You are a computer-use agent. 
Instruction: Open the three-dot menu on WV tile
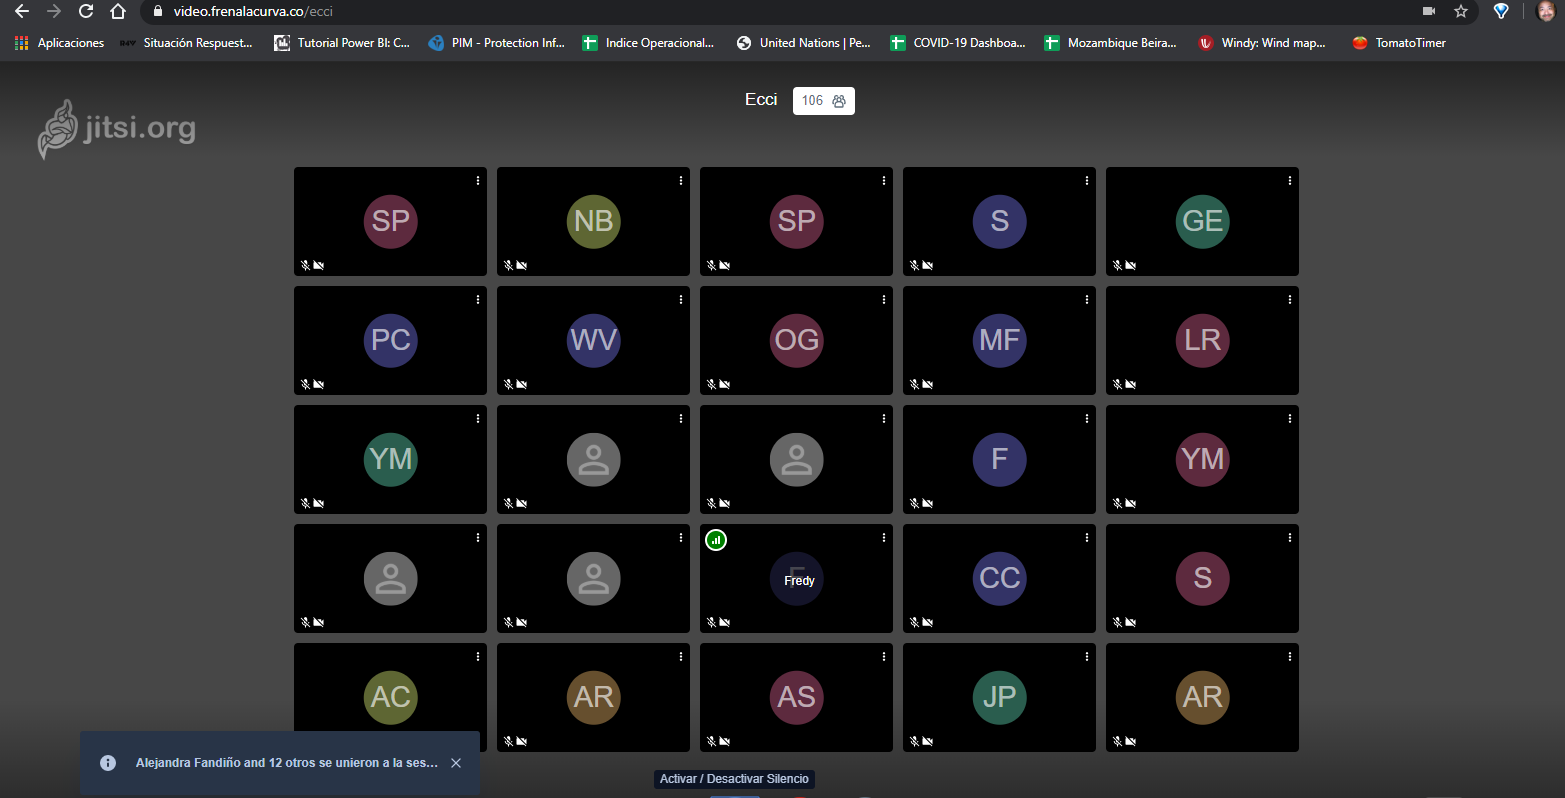(681, 300)
